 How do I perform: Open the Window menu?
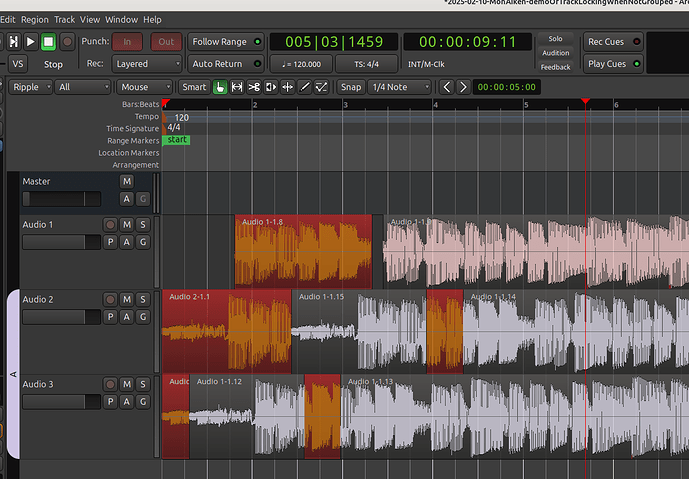(x=121, y=19)
